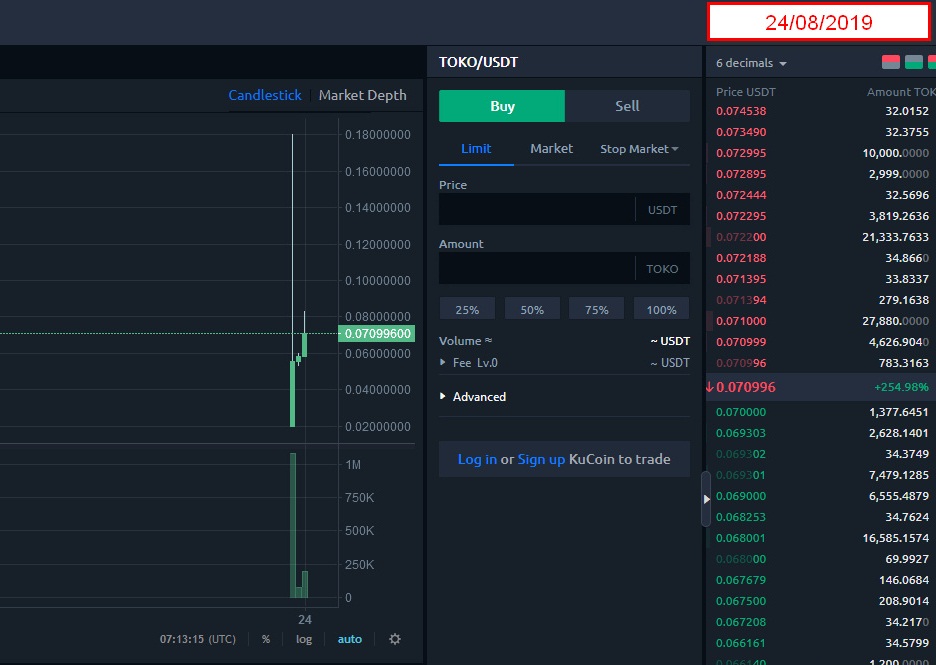Select sell order price 0.072188
The width and height of the screenshot is (936, 665).
[741, 258]
